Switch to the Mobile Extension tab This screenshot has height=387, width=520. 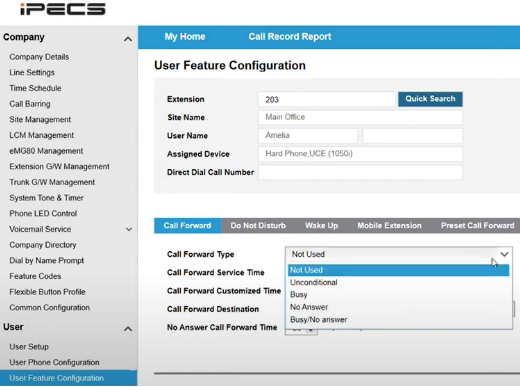[x=389, y=226]
